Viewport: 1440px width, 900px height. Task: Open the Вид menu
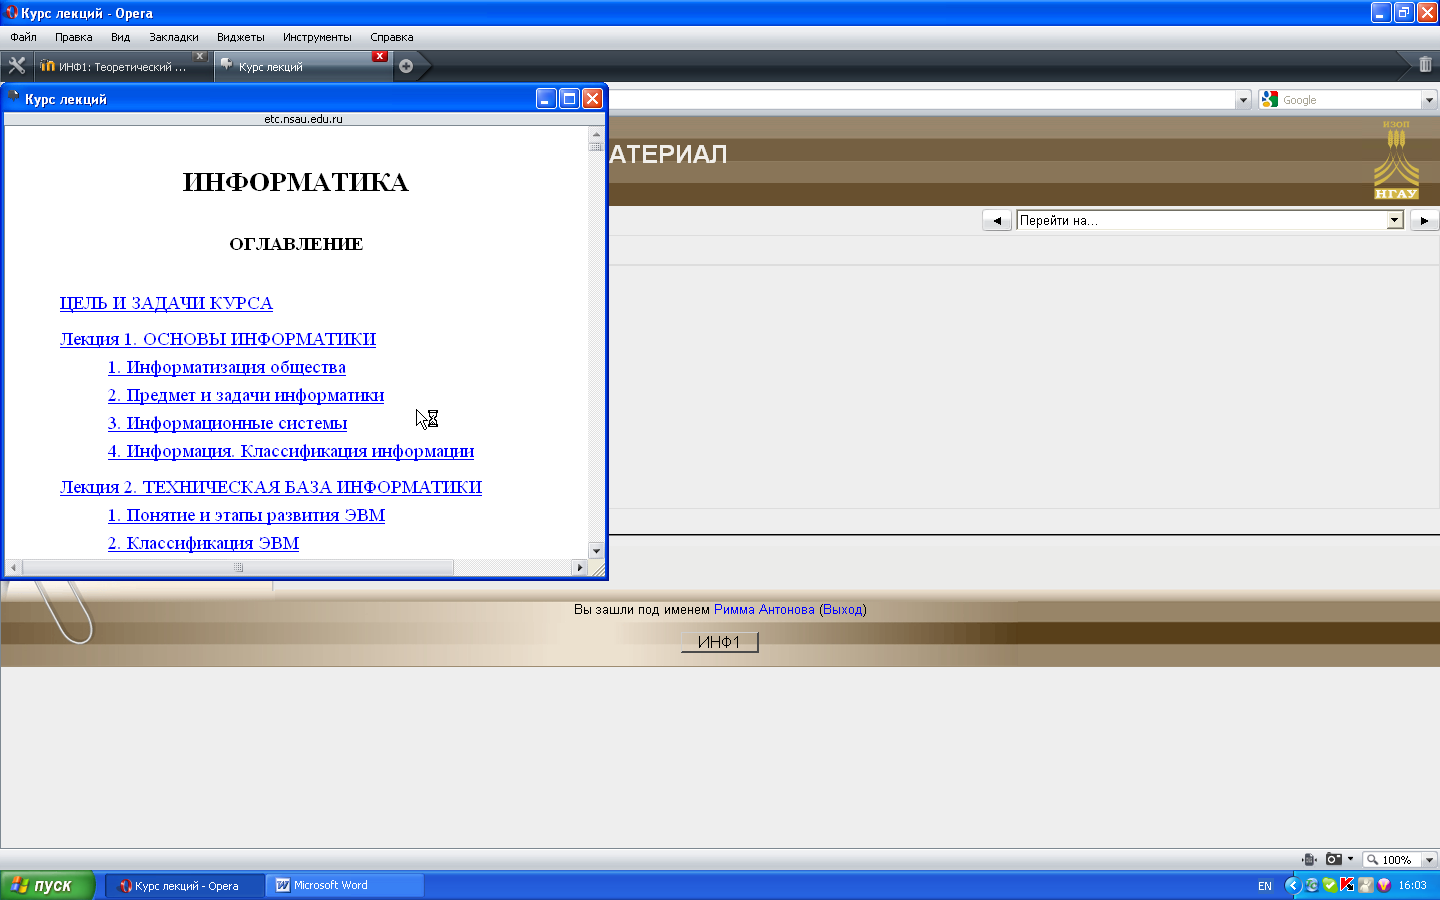[120, 37]
